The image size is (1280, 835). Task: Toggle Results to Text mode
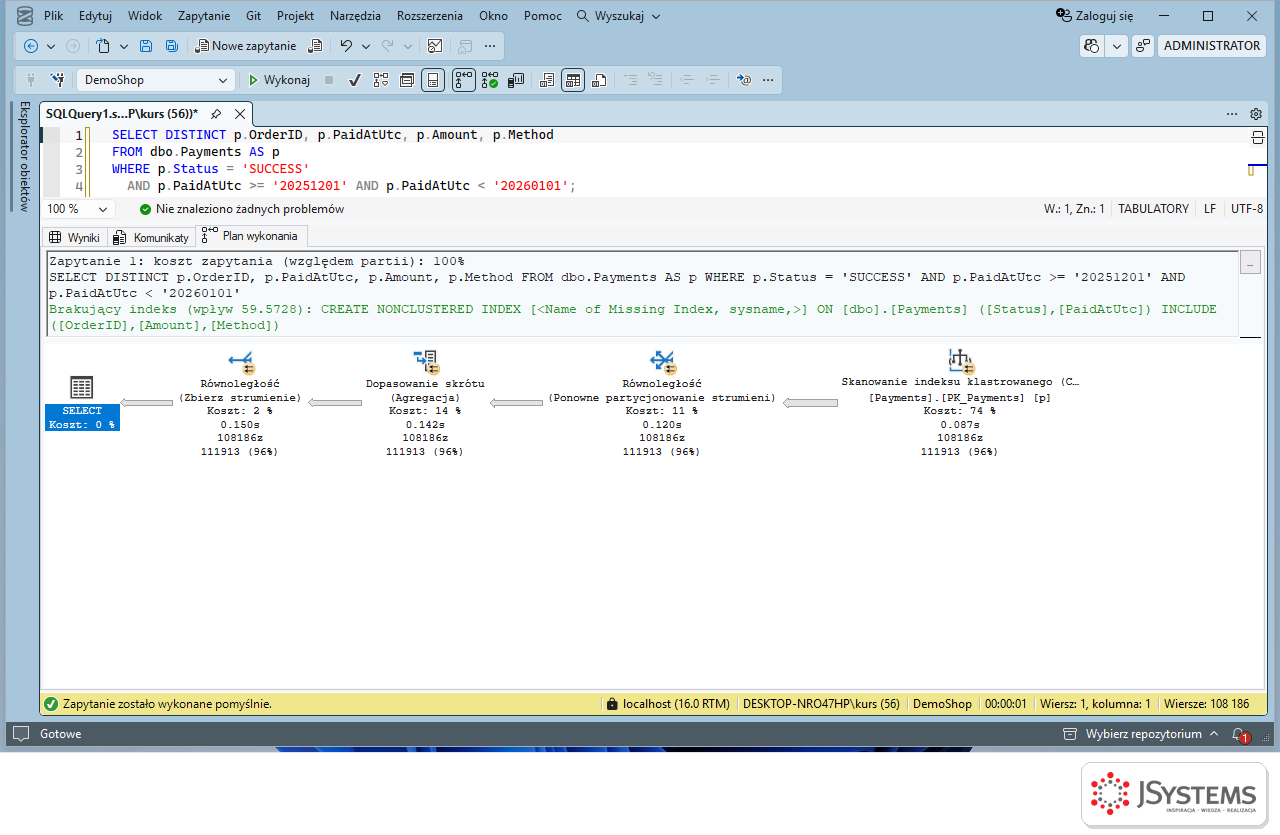click(x=547, y=80)
